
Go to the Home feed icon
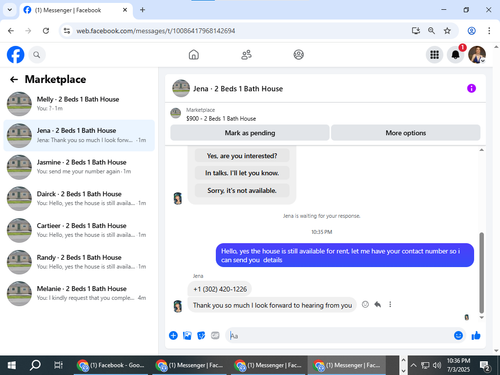tap(194, 55)
